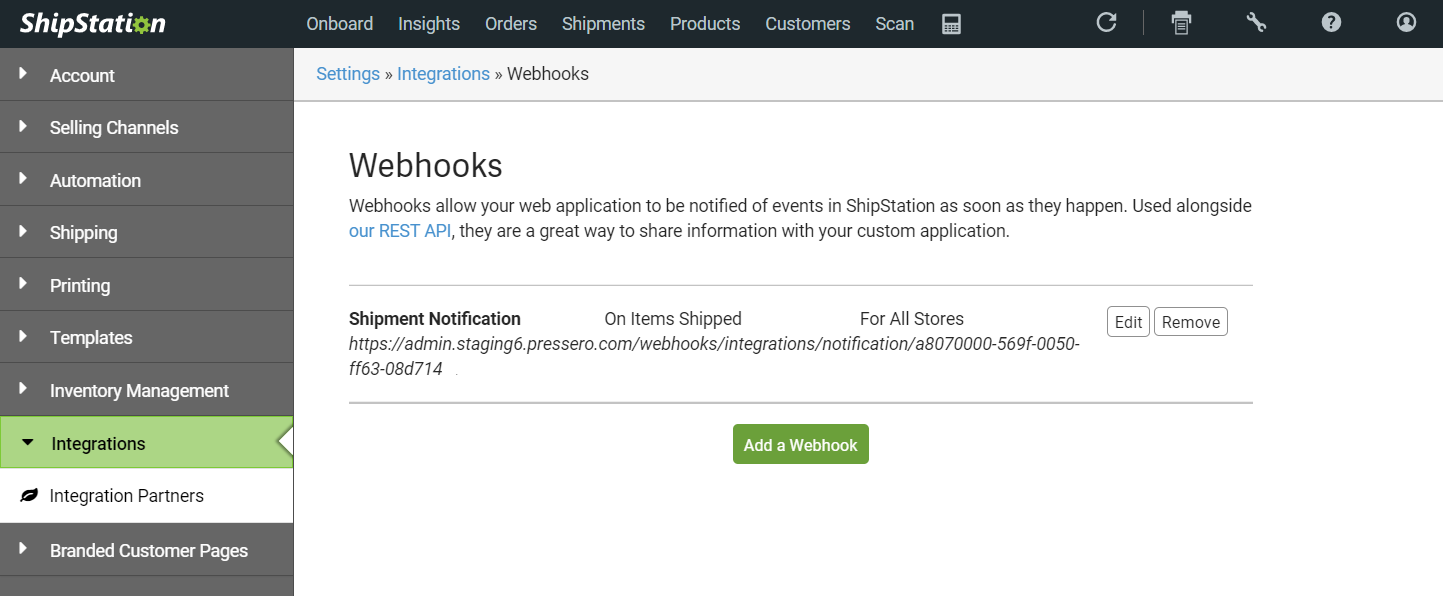The image size is (1443, 596).
Task: Expand the Account sidebar section
Action: 147,75
